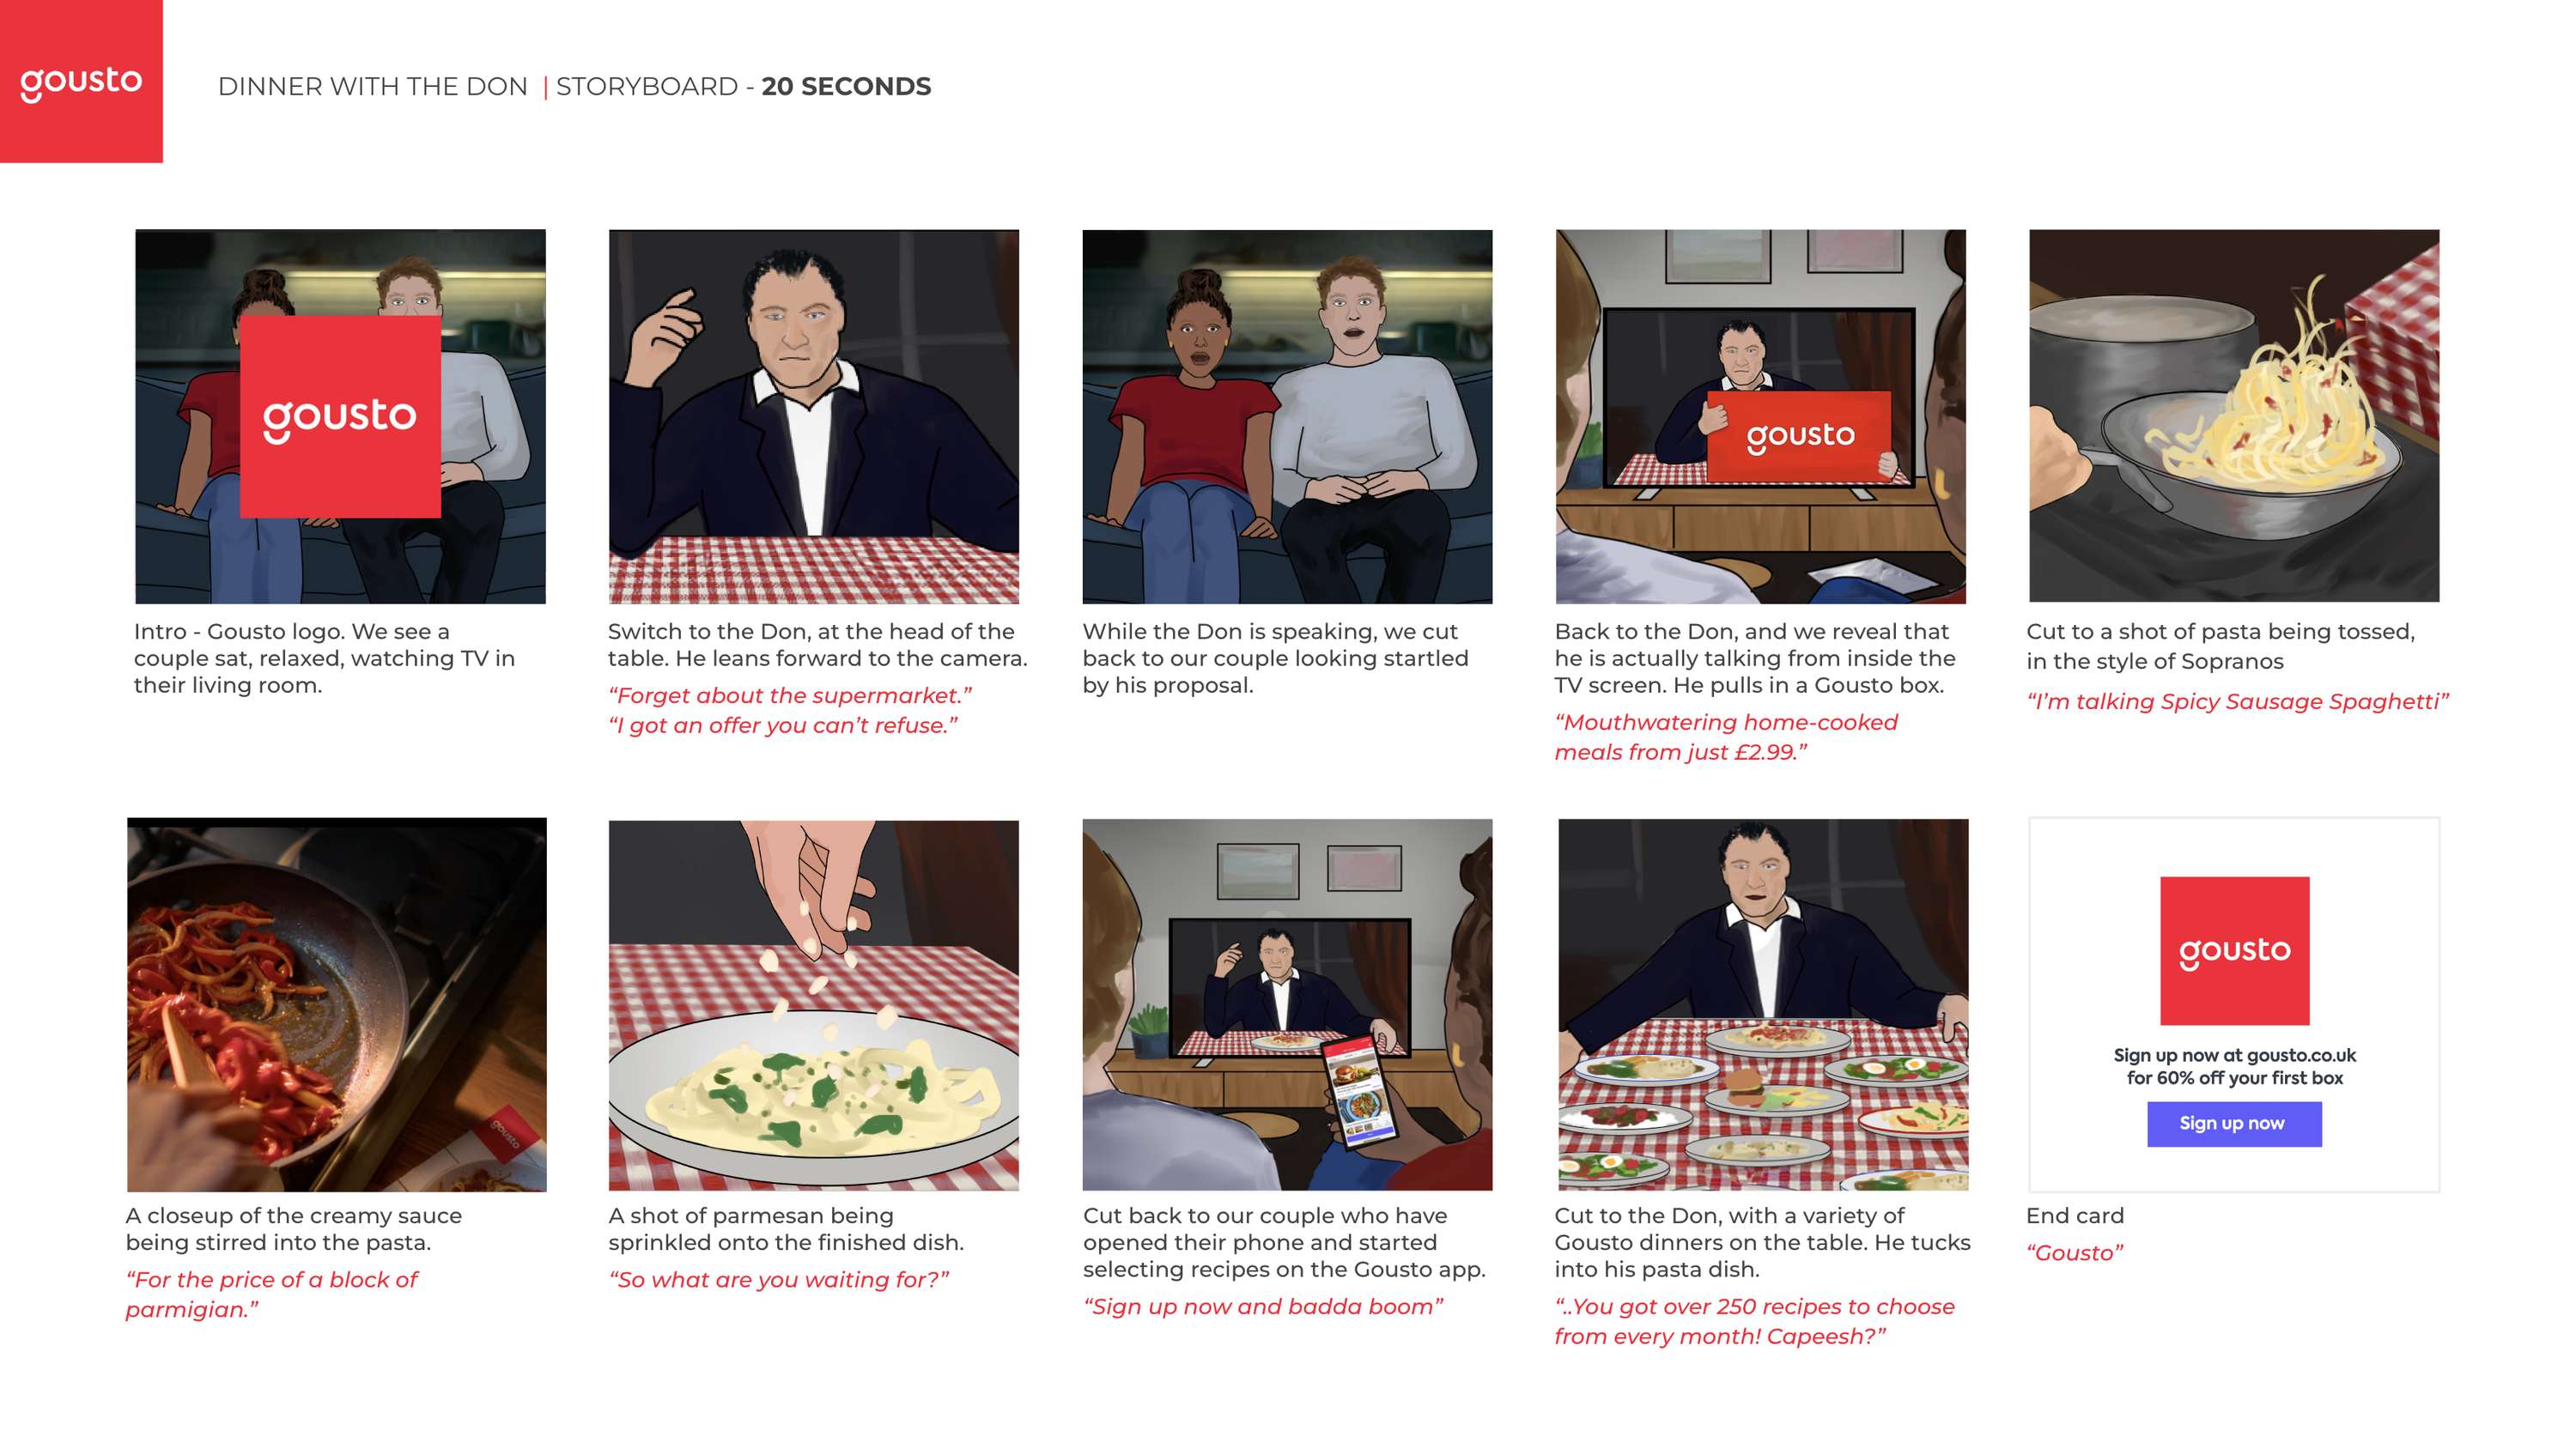Click the parmesan sprinkling frame
This screenshot has width=2576, height=1449.
point(814,1005)
